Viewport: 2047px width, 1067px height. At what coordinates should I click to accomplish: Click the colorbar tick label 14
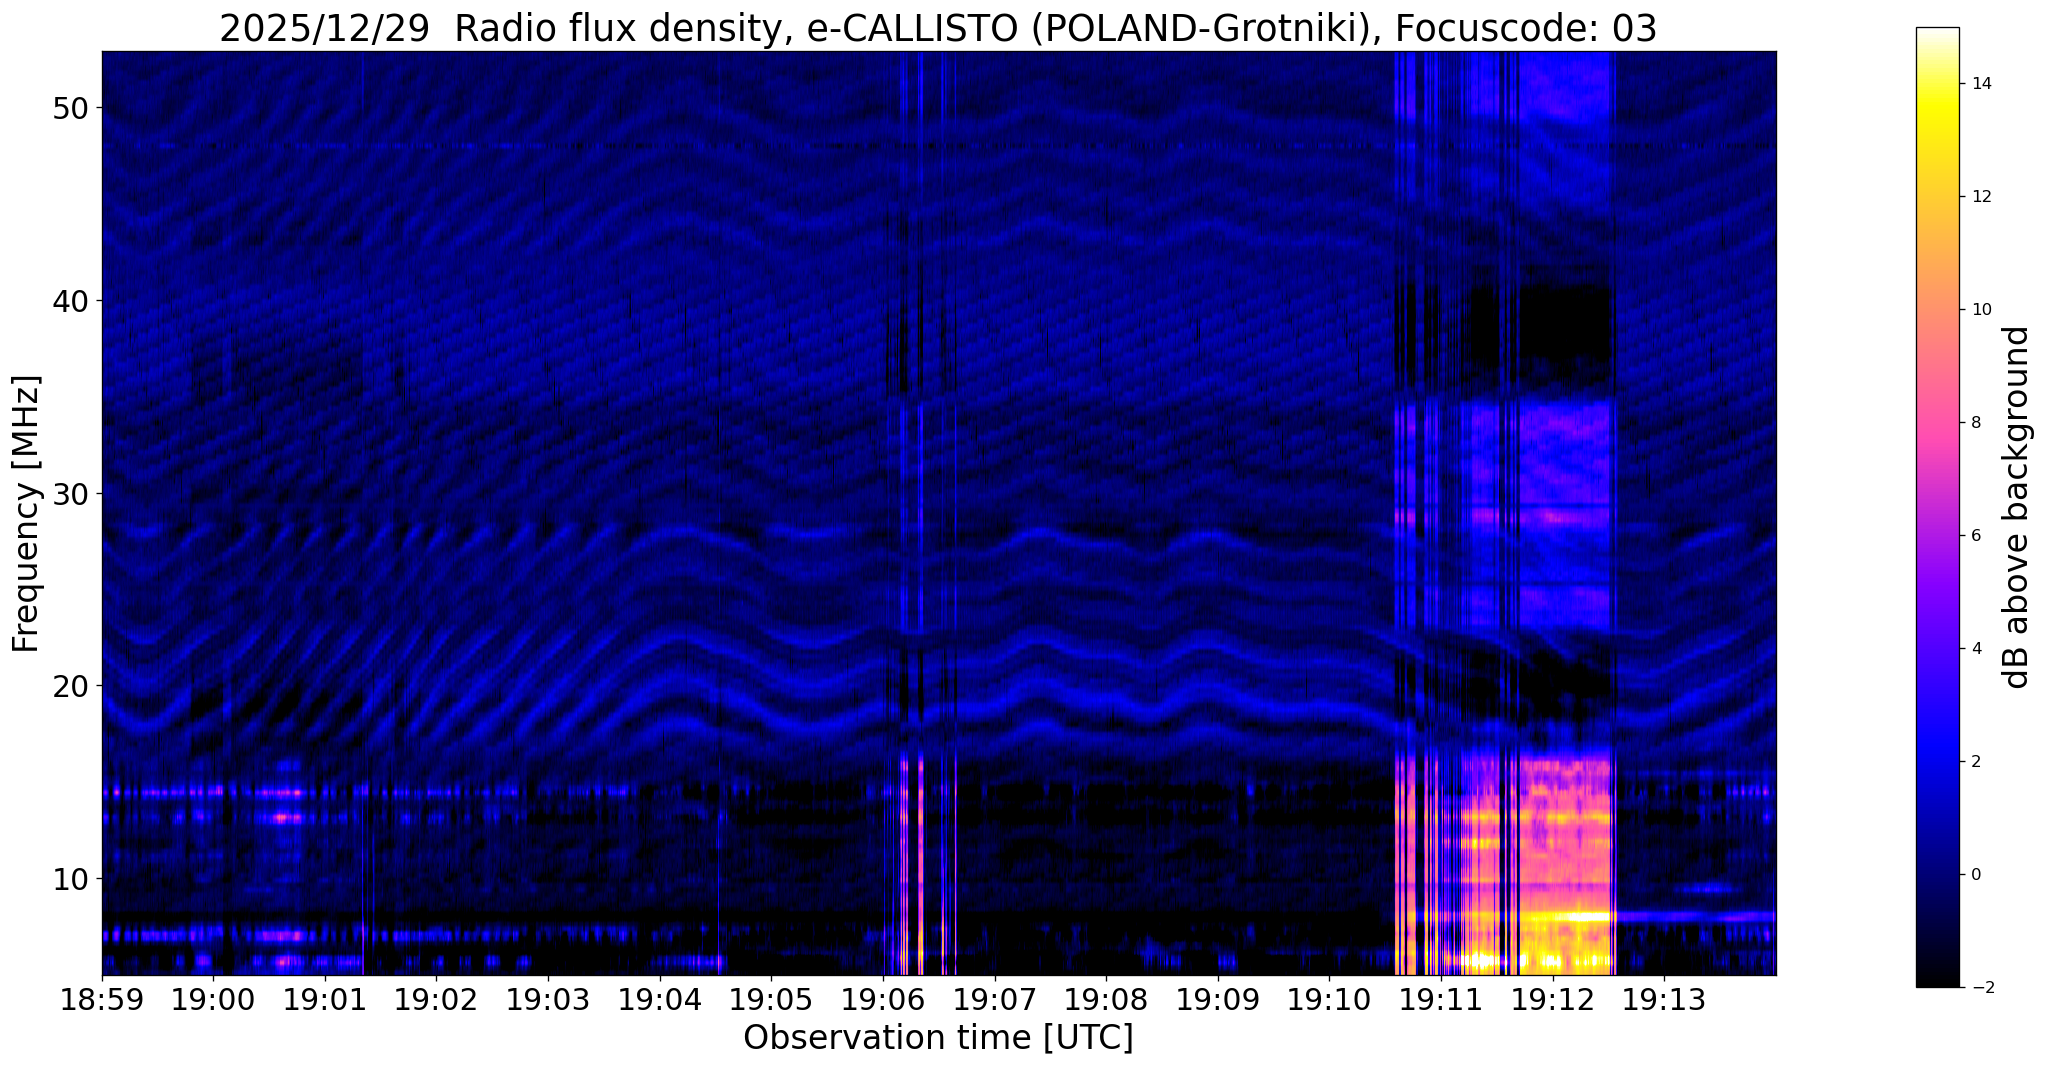[1979, 83]
